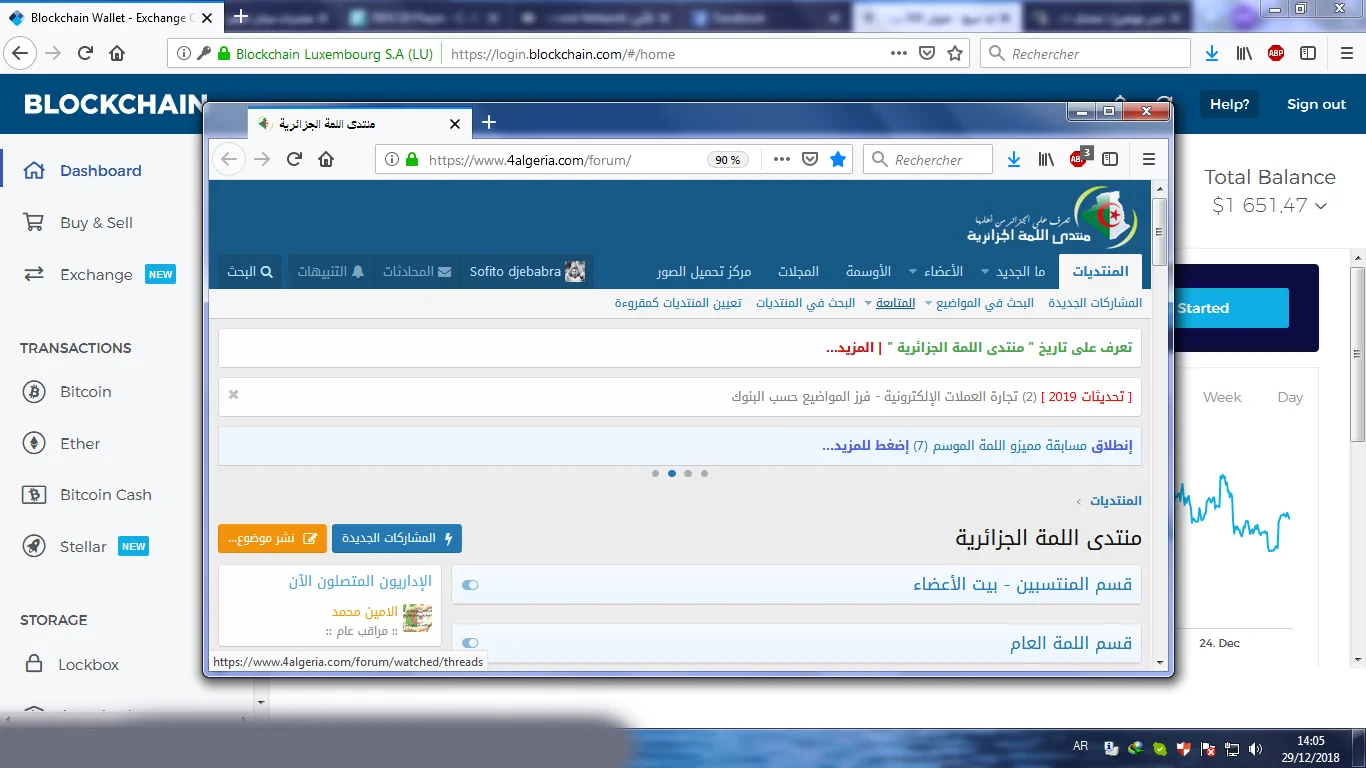Expand the ما الجديد navigation dropdown
This screenshot has width=1366, height=768.
click(x=986, y=272)
